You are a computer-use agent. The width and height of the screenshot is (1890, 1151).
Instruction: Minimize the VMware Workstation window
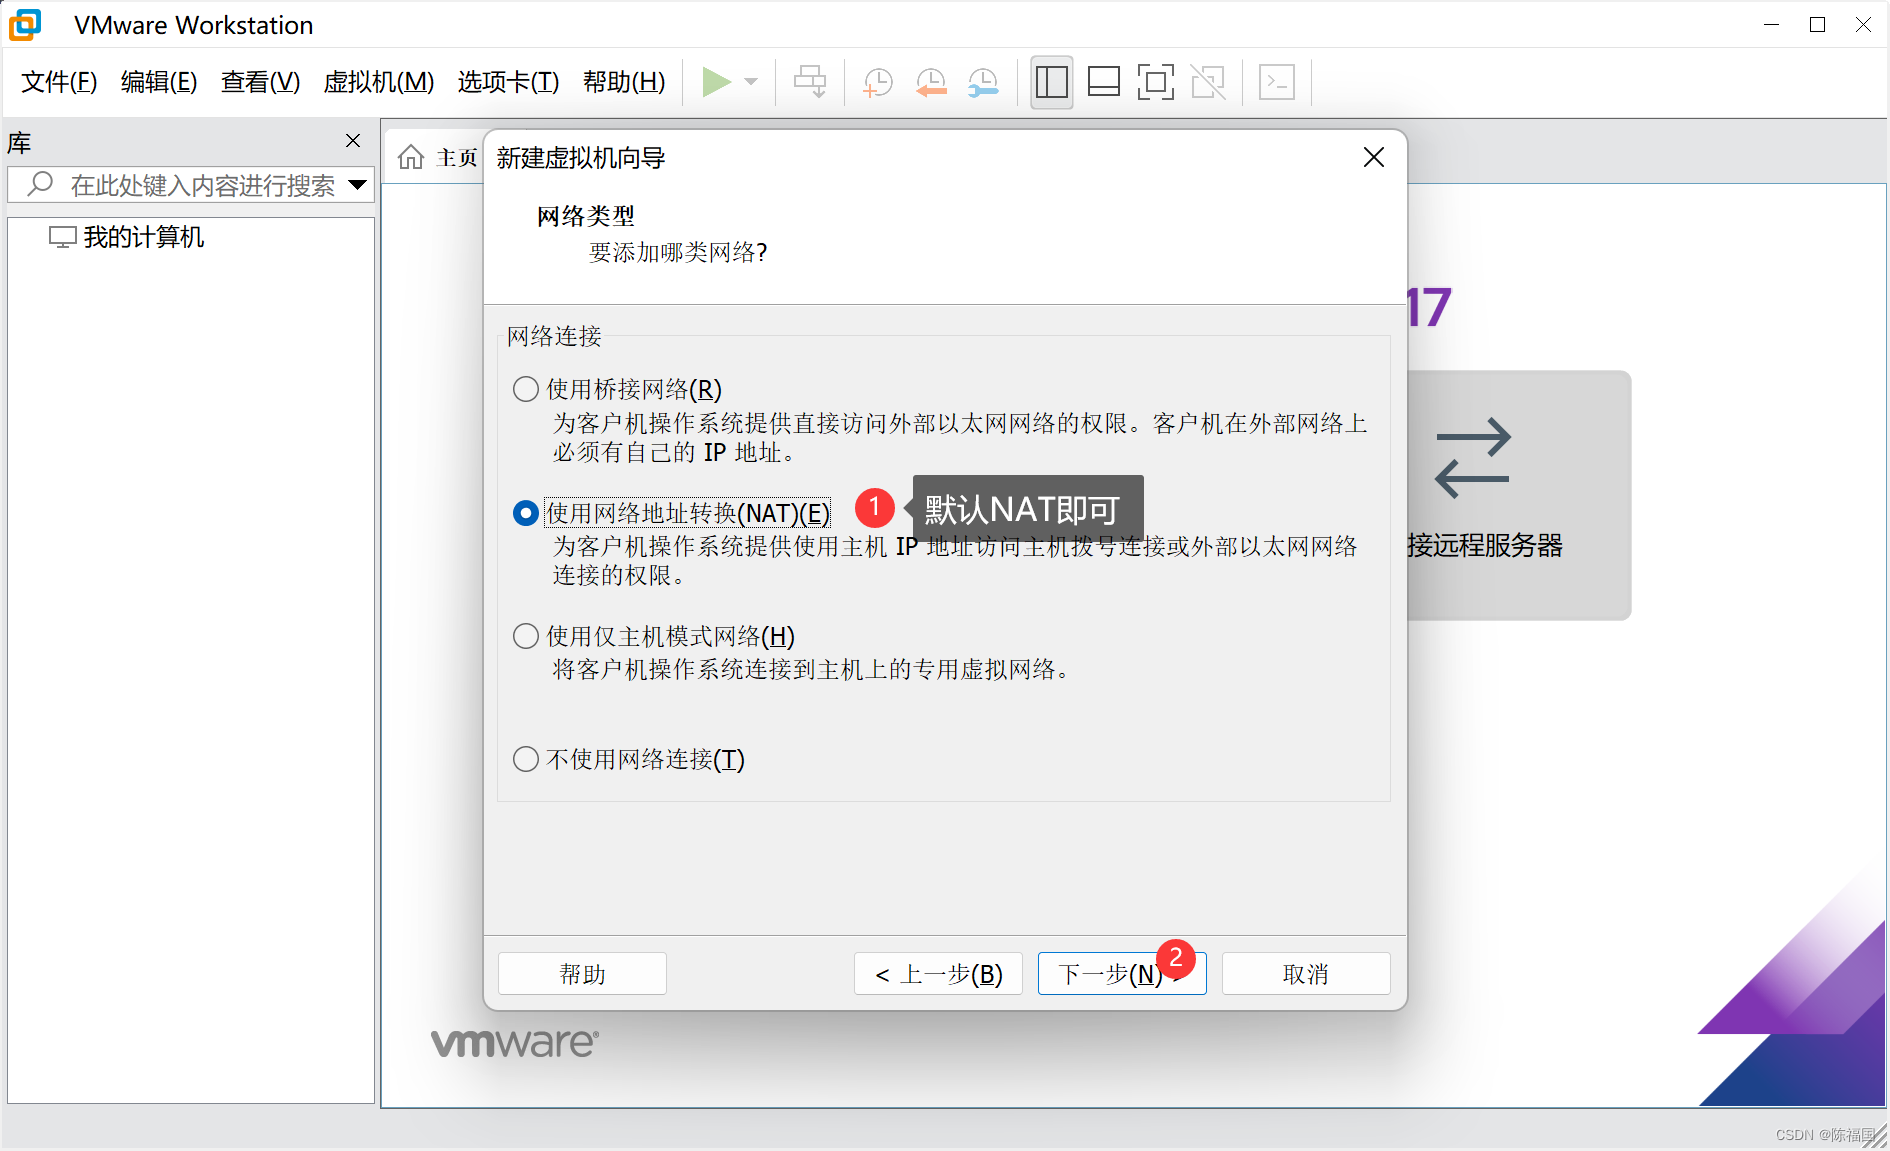tap(1772, 24)
